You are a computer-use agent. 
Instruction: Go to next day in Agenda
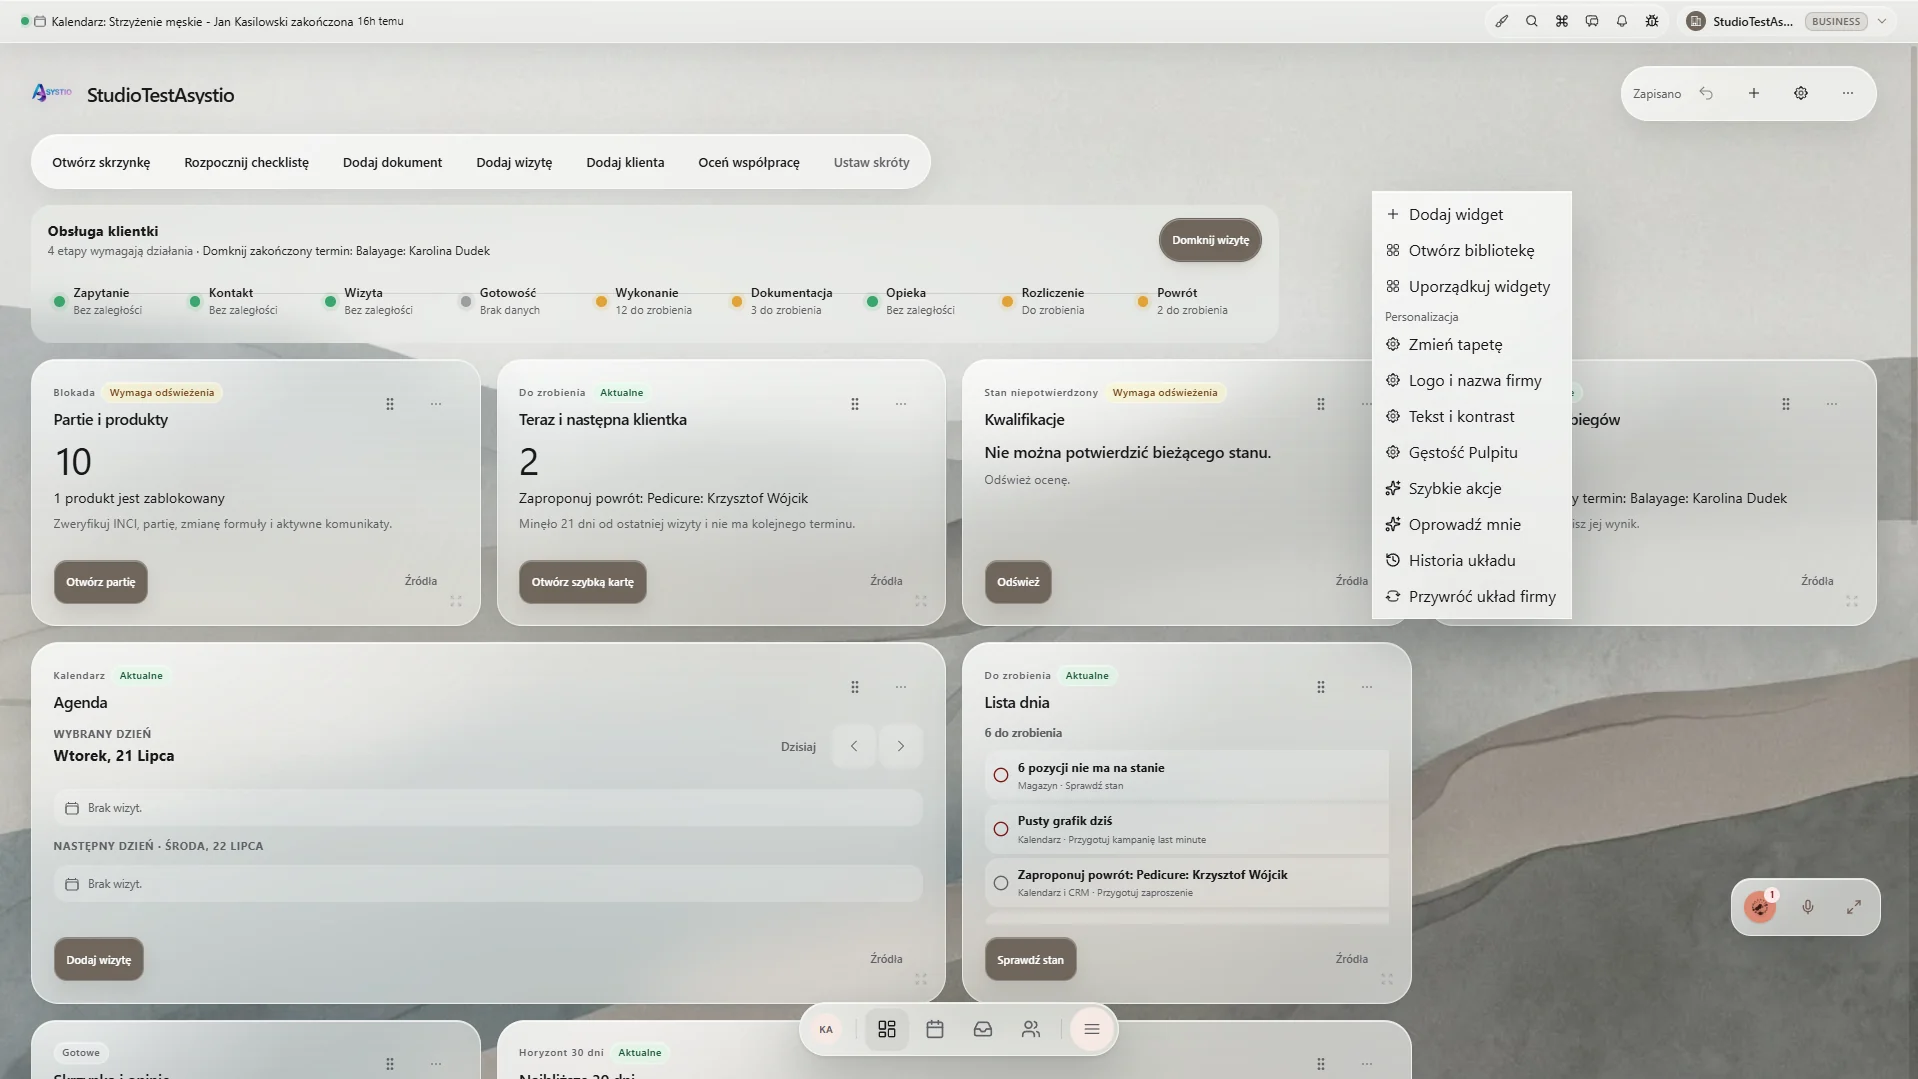tap(900, 746)
